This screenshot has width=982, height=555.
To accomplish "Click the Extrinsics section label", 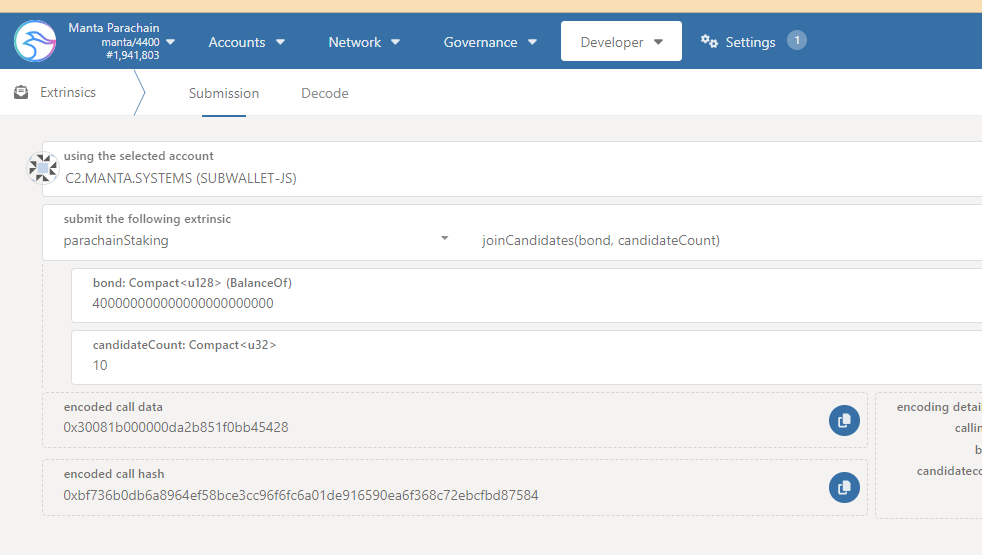I will click(x=68, y=93).
